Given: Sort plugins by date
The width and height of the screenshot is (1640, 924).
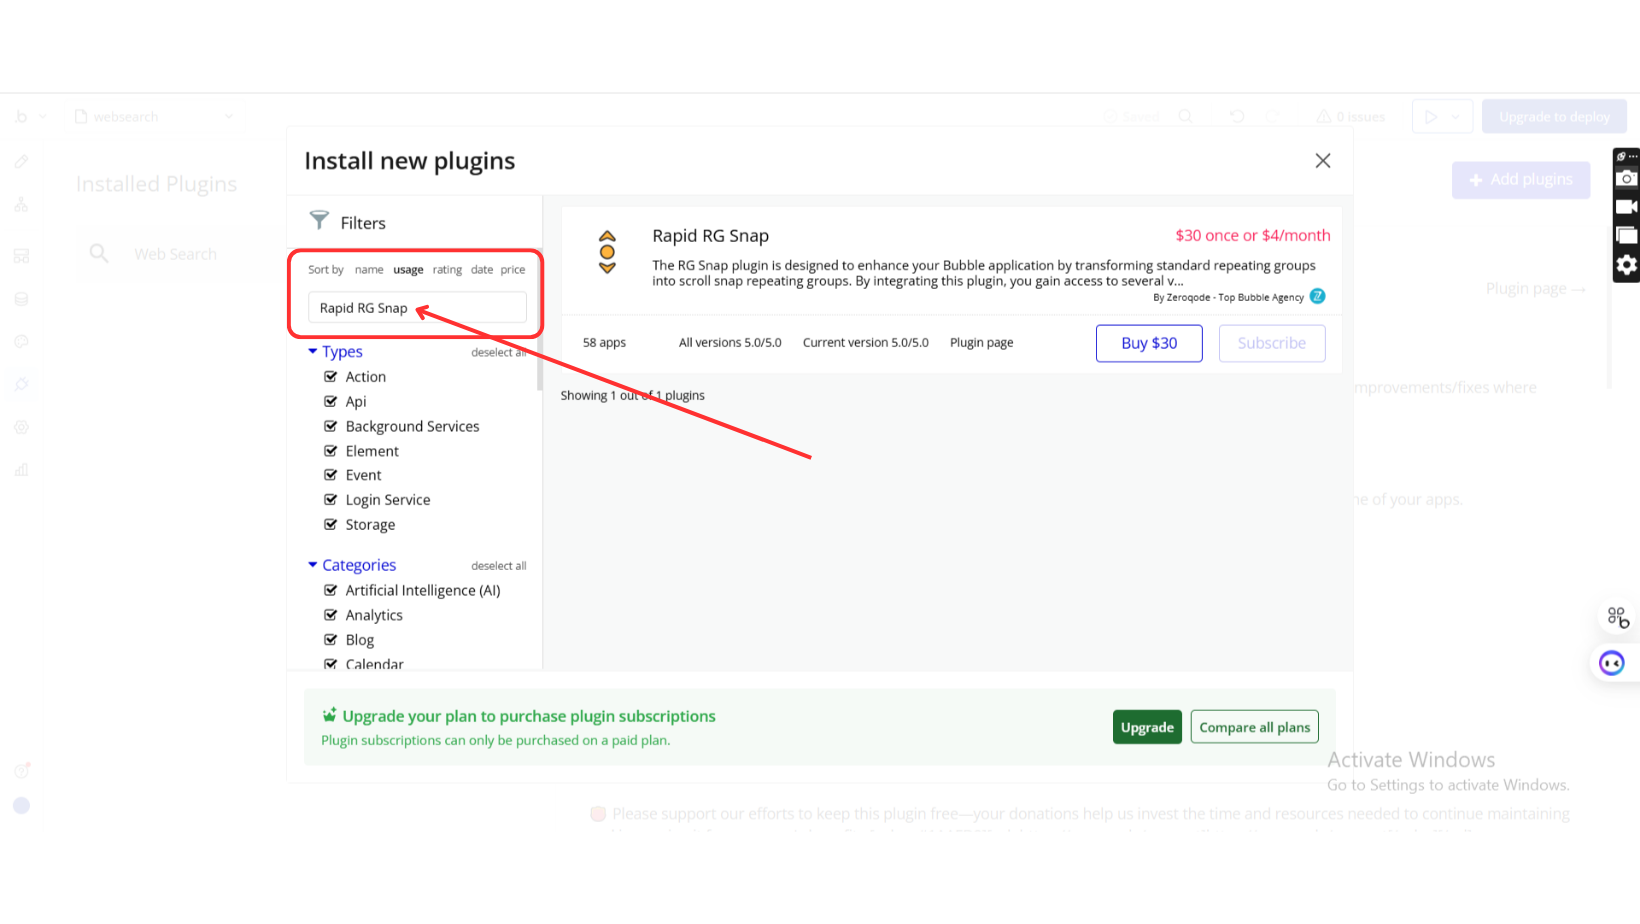Looking at the screenshot, I should pyautogui.click(x=482, y=269).
